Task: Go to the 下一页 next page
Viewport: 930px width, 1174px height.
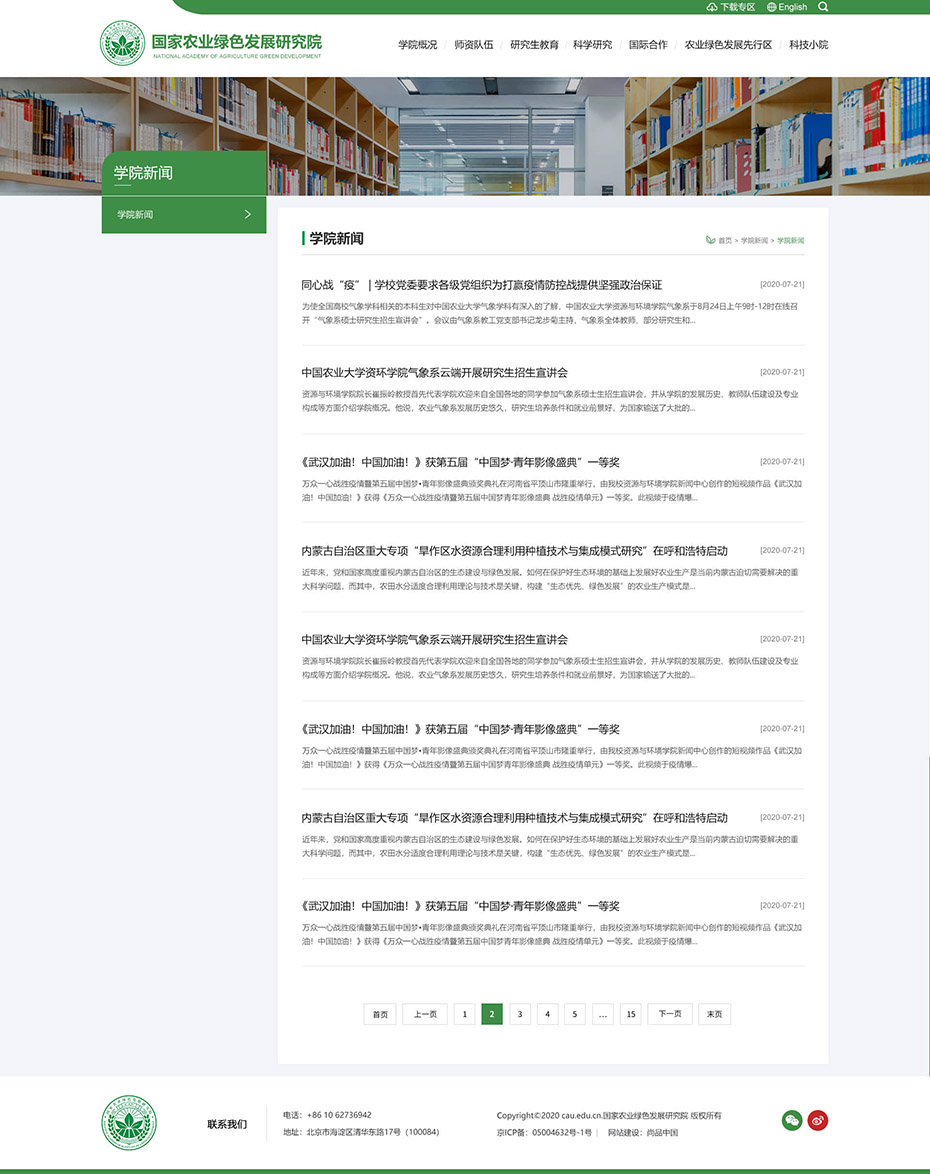Action: [669, 1014]
